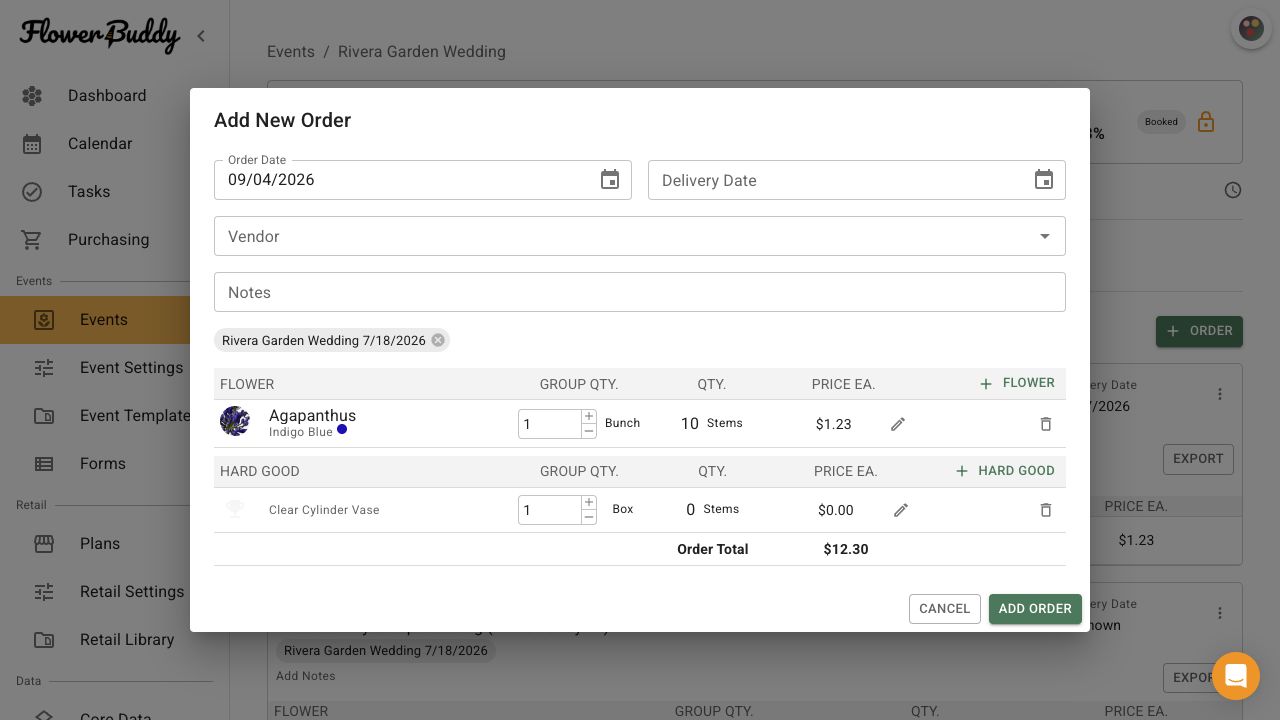
Task: Open the Order Date calendar picker
Action: [x=610, y=180]
